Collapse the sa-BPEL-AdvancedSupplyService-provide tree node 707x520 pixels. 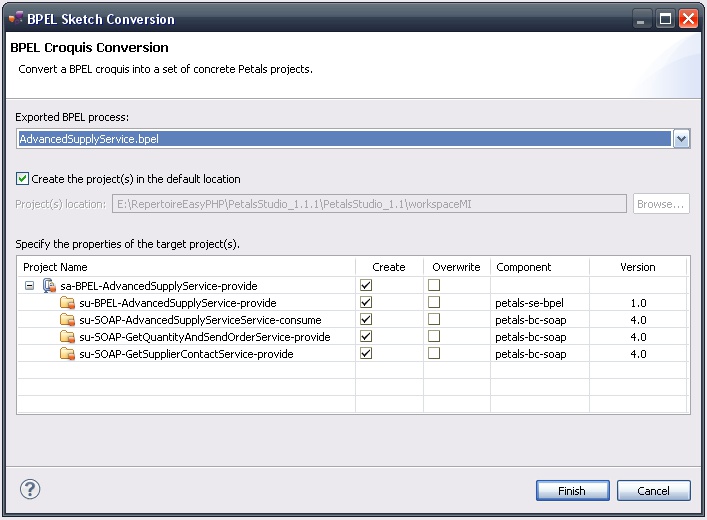point(30,286)
